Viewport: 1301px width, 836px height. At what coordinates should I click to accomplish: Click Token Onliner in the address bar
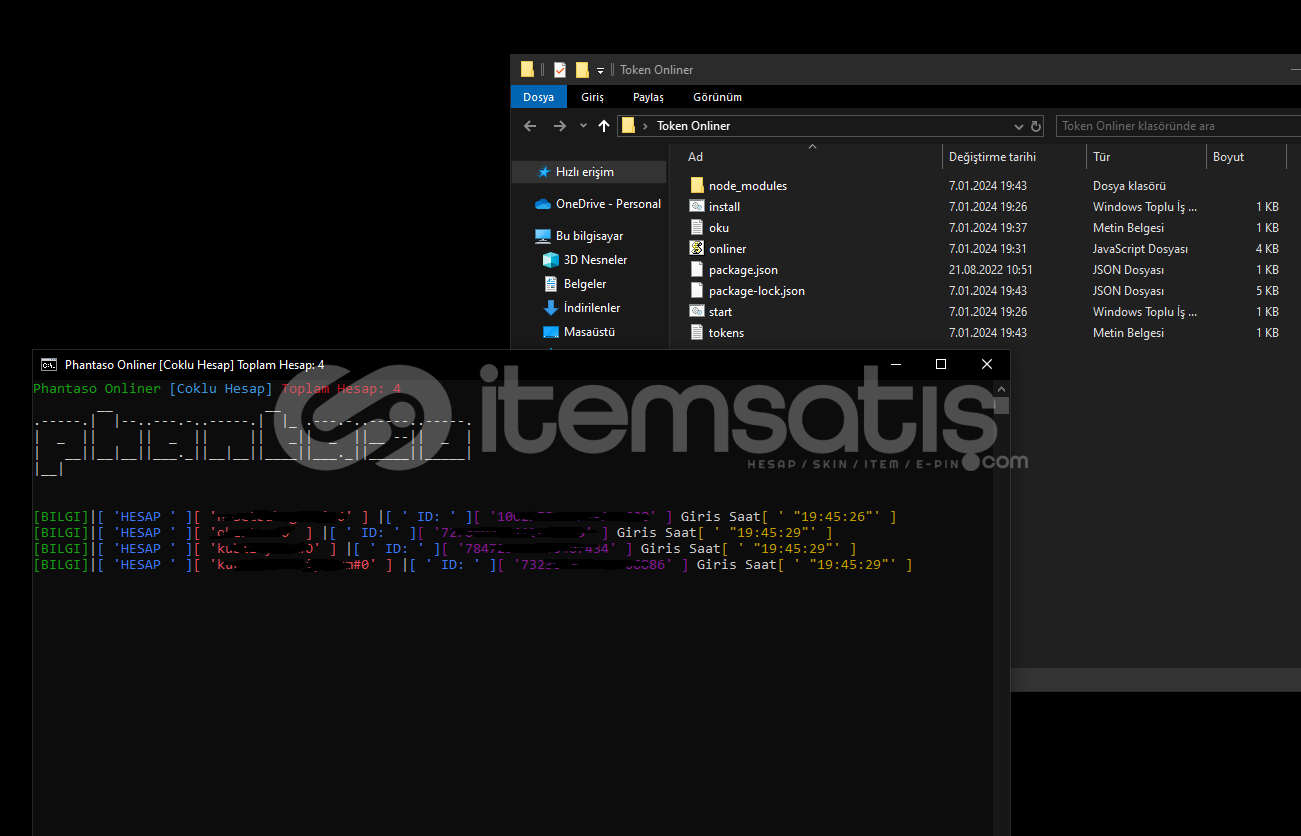point(693,126)
